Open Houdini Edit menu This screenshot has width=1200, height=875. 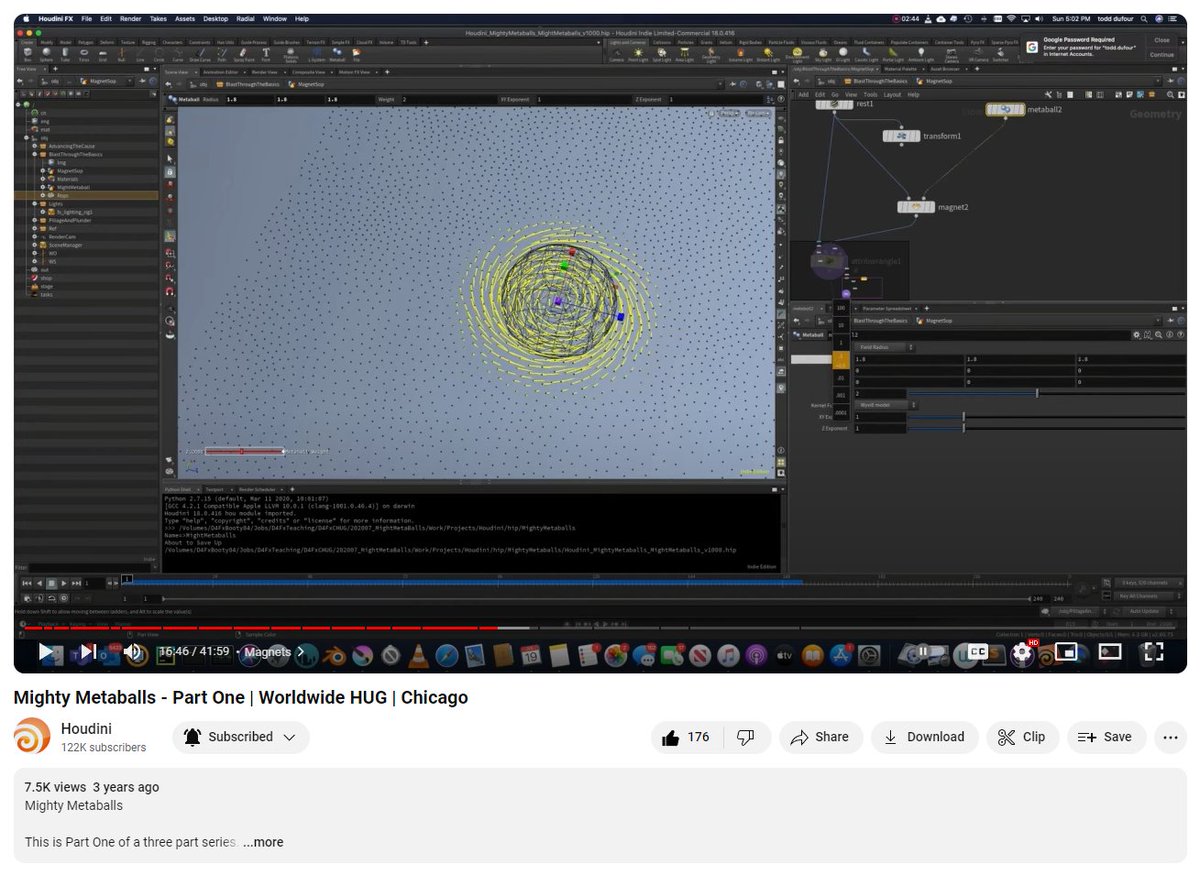click(106, 19)
